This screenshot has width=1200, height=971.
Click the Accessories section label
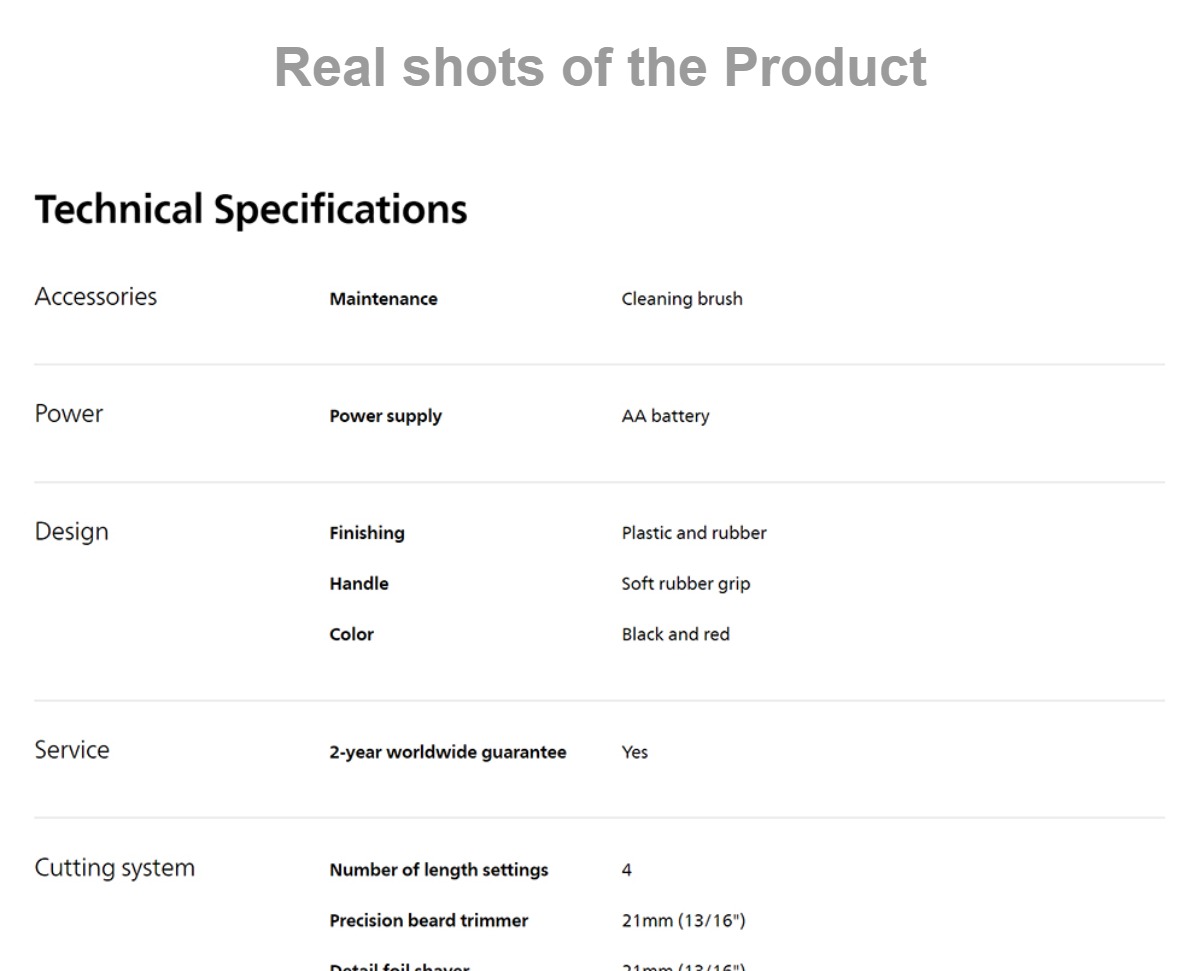coord(96,297)
